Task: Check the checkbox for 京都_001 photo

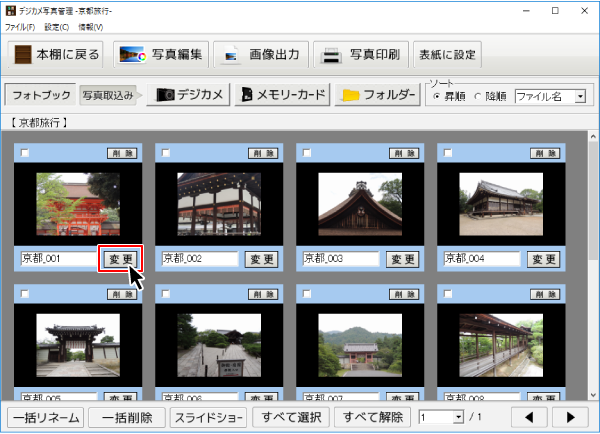Action: click(x=25, y=153)
